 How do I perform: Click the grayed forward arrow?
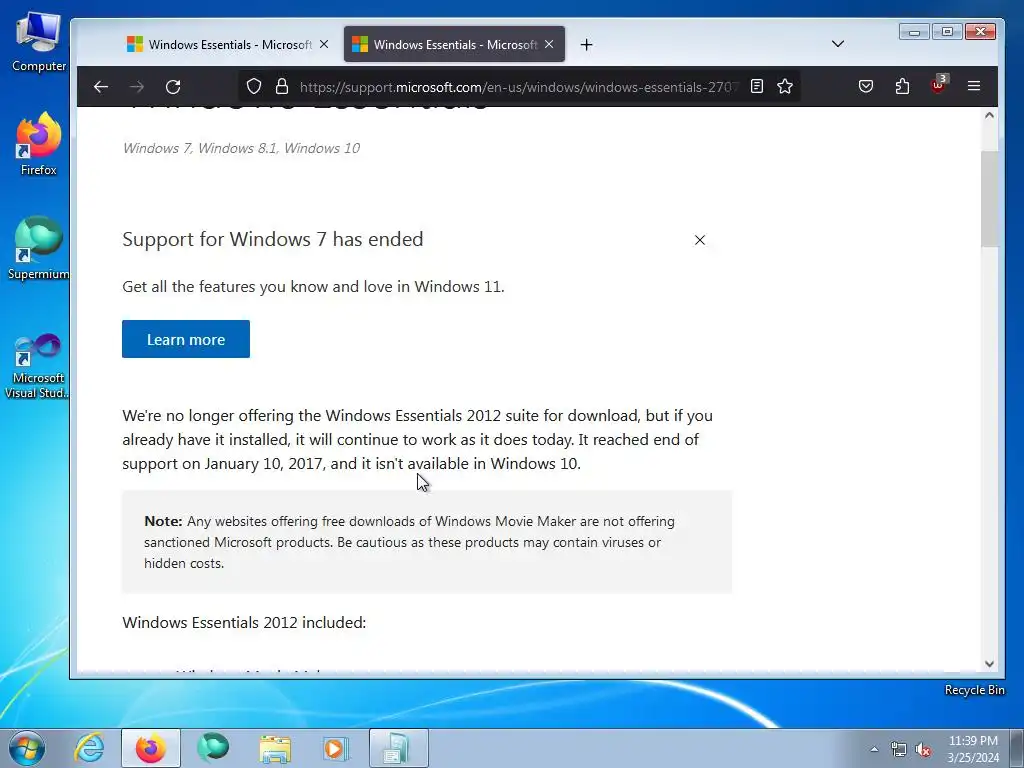coord(136,87)
